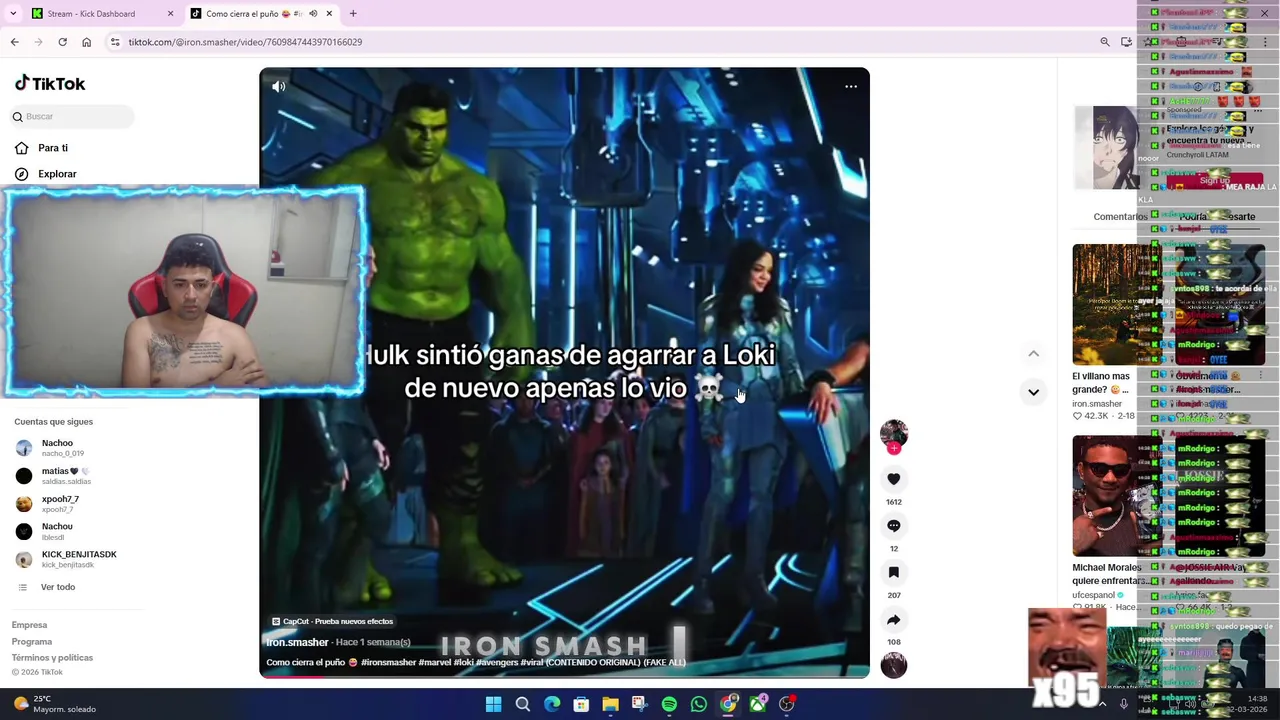Open the Xbox app on the taskbar
The width and height of the screenshot is (1280, 720).
pos(758,704)
